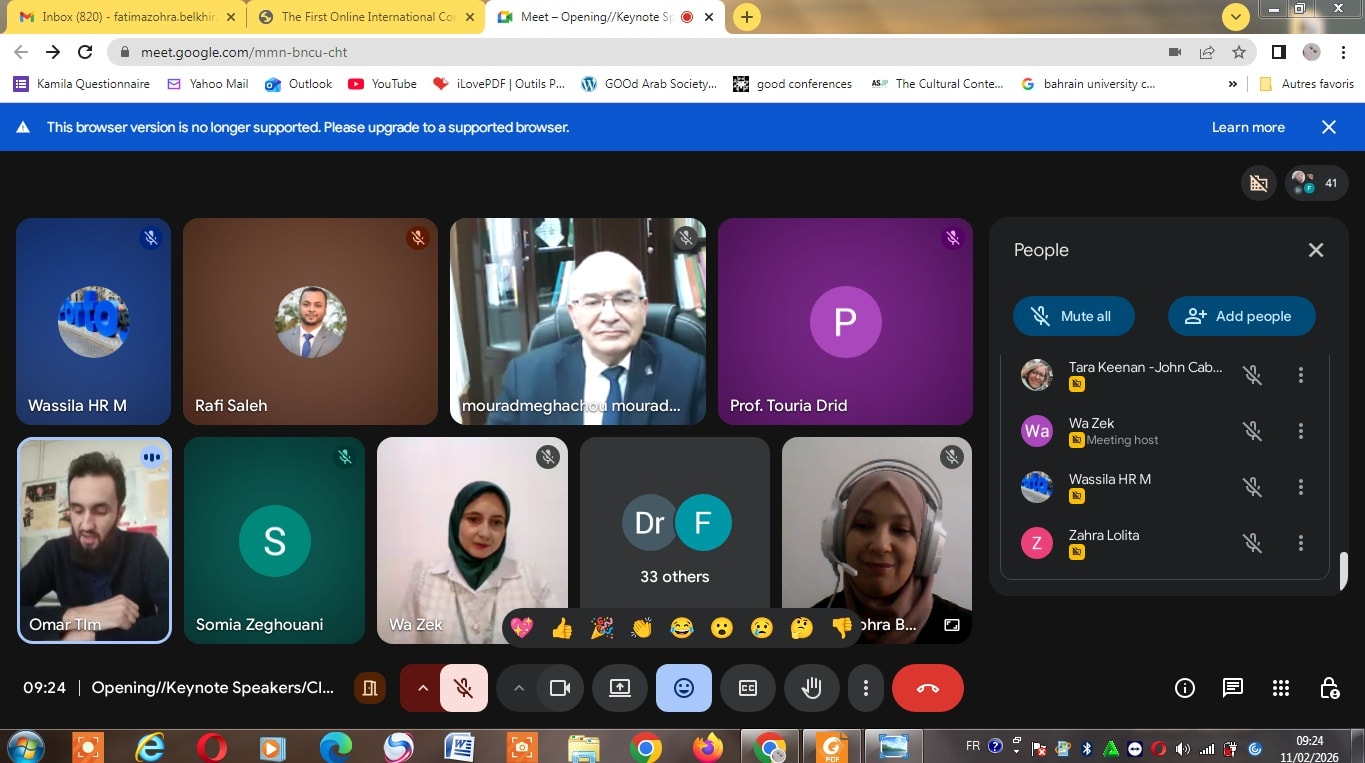Click the red leave call button
Image resolution: width=1365 pixels, height=763 pixels.
click(927, 688)
